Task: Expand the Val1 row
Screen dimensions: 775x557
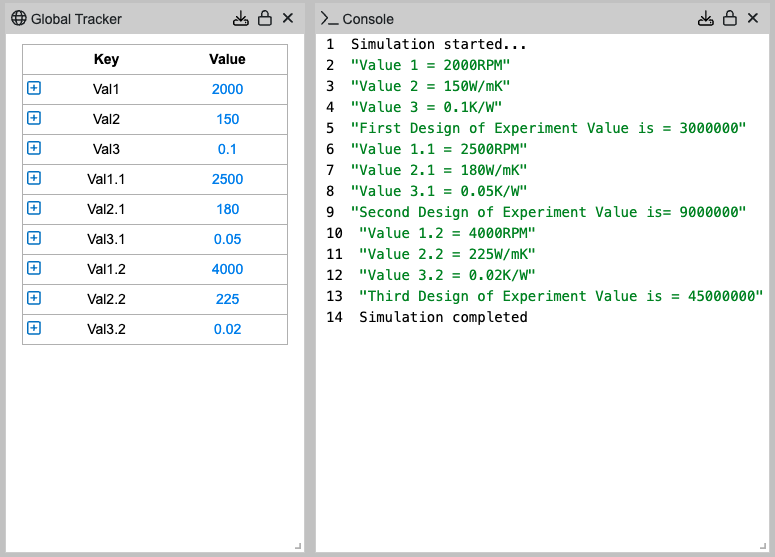Action: click(34, 88)
